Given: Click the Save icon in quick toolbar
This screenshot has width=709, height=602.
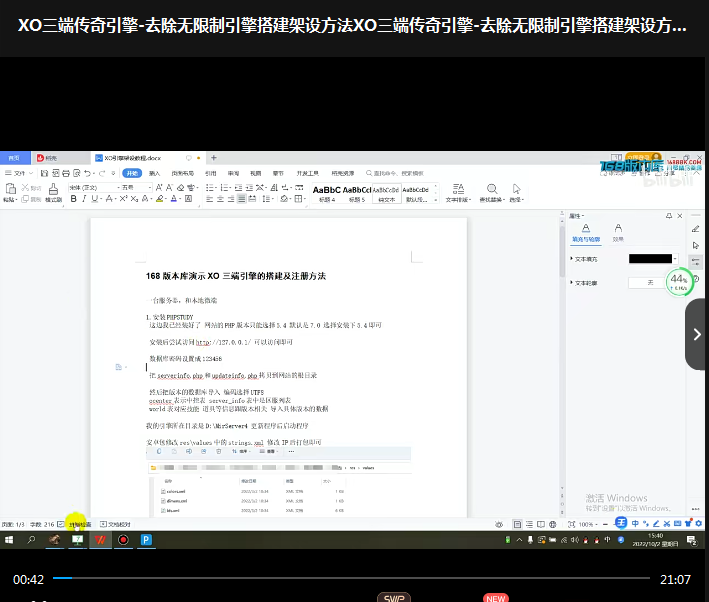Looking at the screenshot, I should tap(44, 173).
